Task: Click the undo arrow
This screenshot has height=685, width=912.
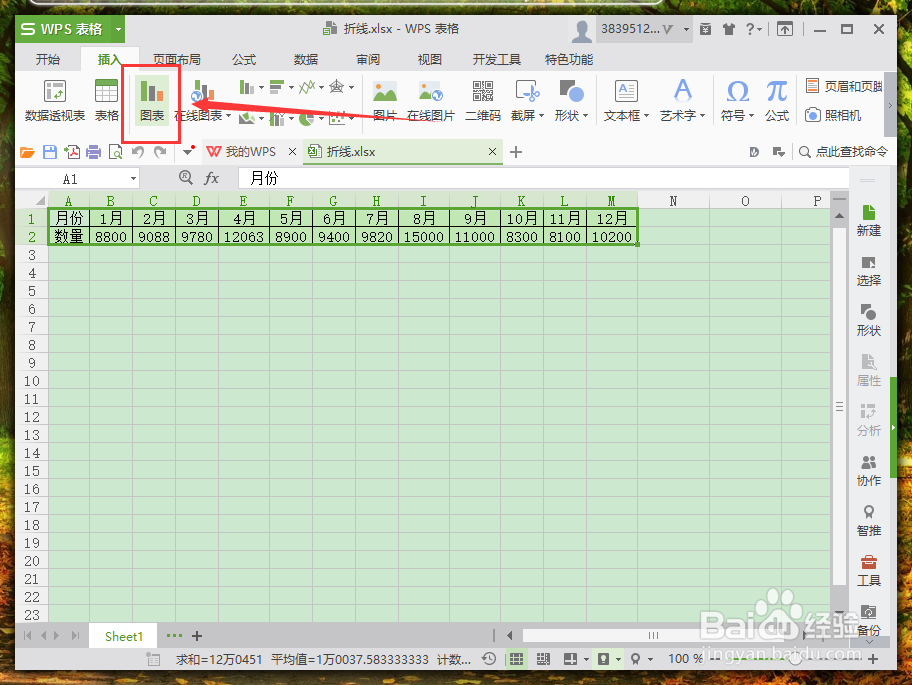Action: 138,152
